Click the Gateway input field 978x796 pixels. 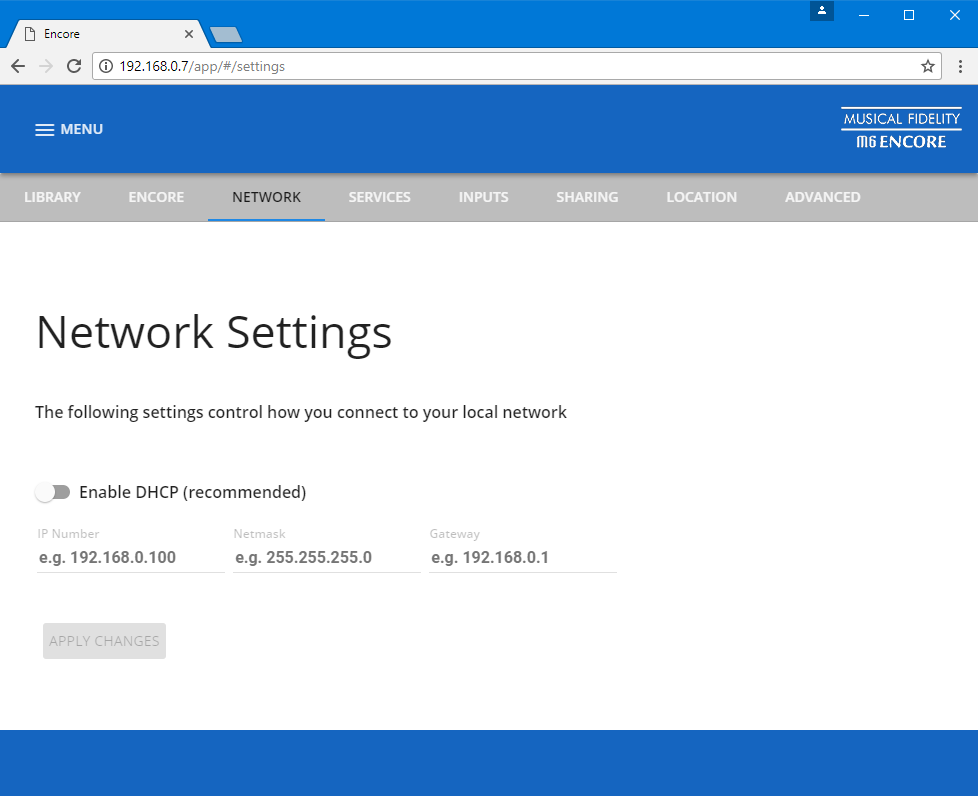point(522,558)
